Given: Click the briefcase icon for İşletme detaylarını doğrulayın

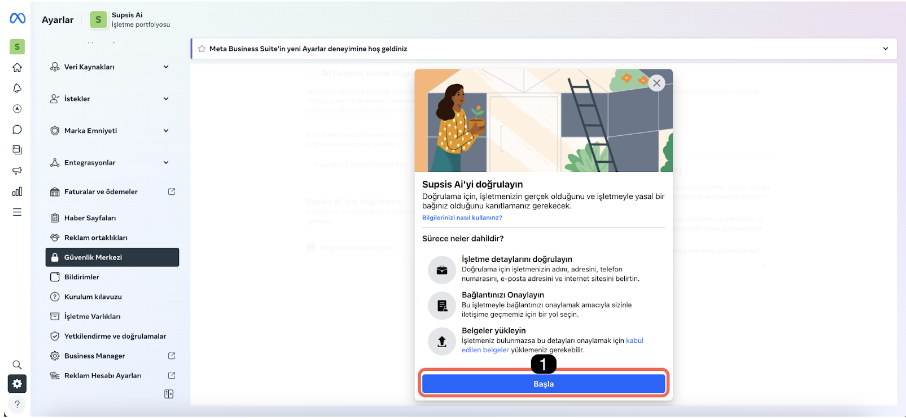Looking at the screenshot, I should click(x=441, y=270).
